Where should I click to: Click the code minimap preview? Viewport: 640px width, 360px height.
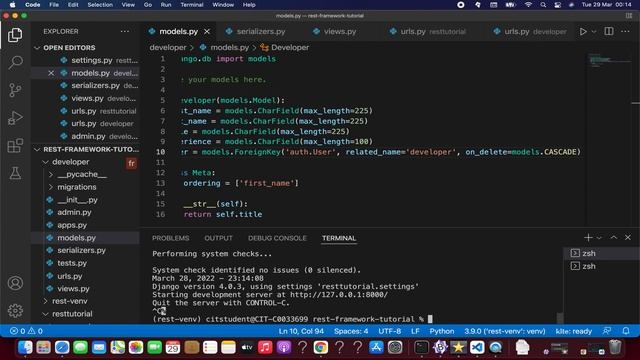click(x=609, y=60)
